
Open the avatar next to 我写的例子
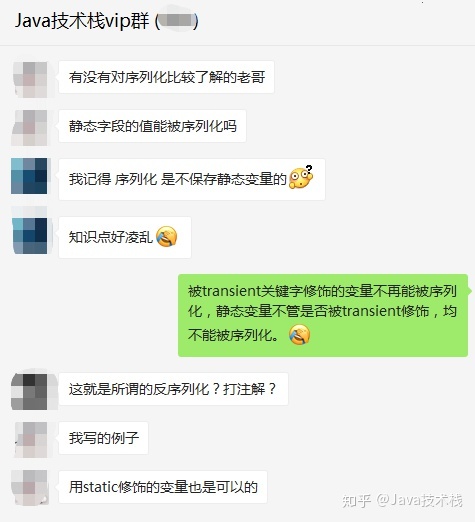point(31,439)
